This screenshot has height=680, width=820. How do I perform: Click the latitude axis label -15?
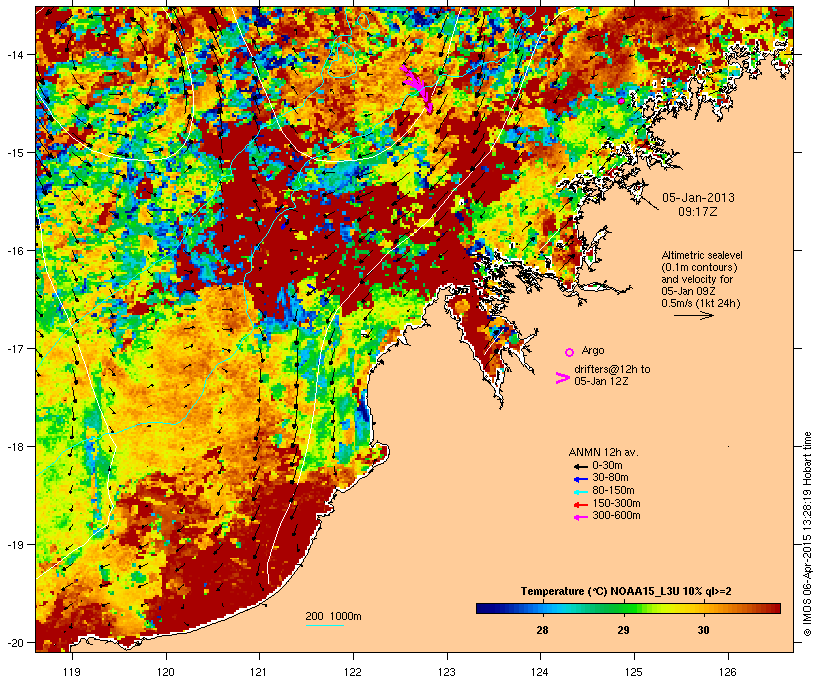click(14, 153)
